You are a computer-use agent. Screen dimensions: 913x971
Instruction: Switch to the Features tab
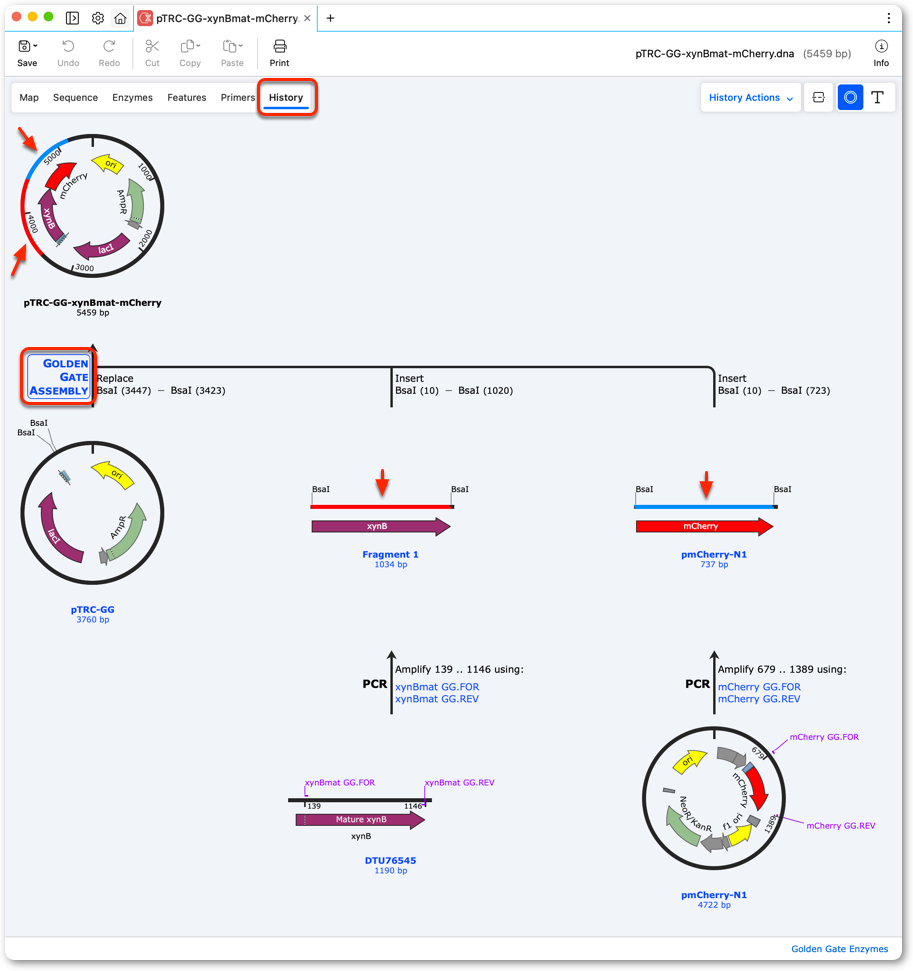pyautogui.click(x=186, y=97)
